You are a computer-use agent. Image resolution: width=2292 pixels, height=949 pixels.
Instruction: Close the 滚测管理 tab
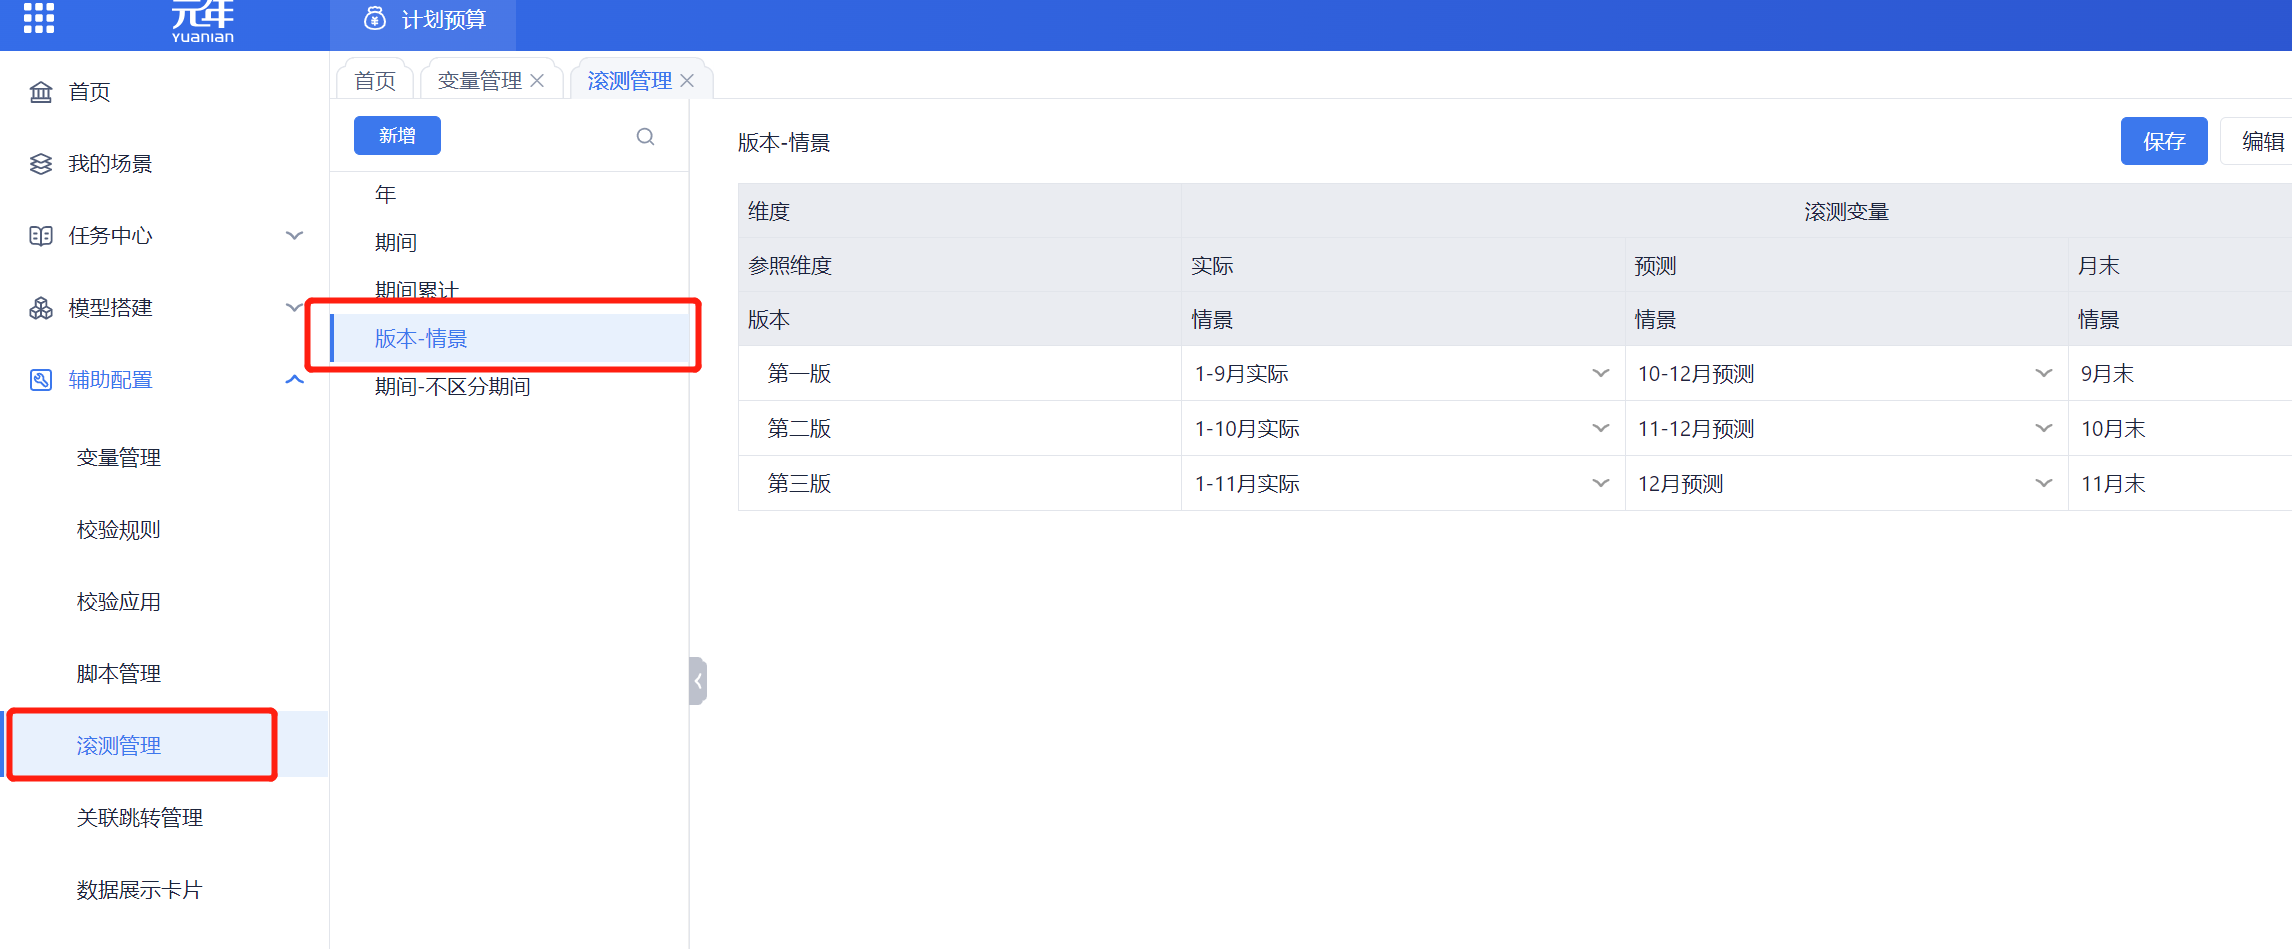click(x=687, y=81)
